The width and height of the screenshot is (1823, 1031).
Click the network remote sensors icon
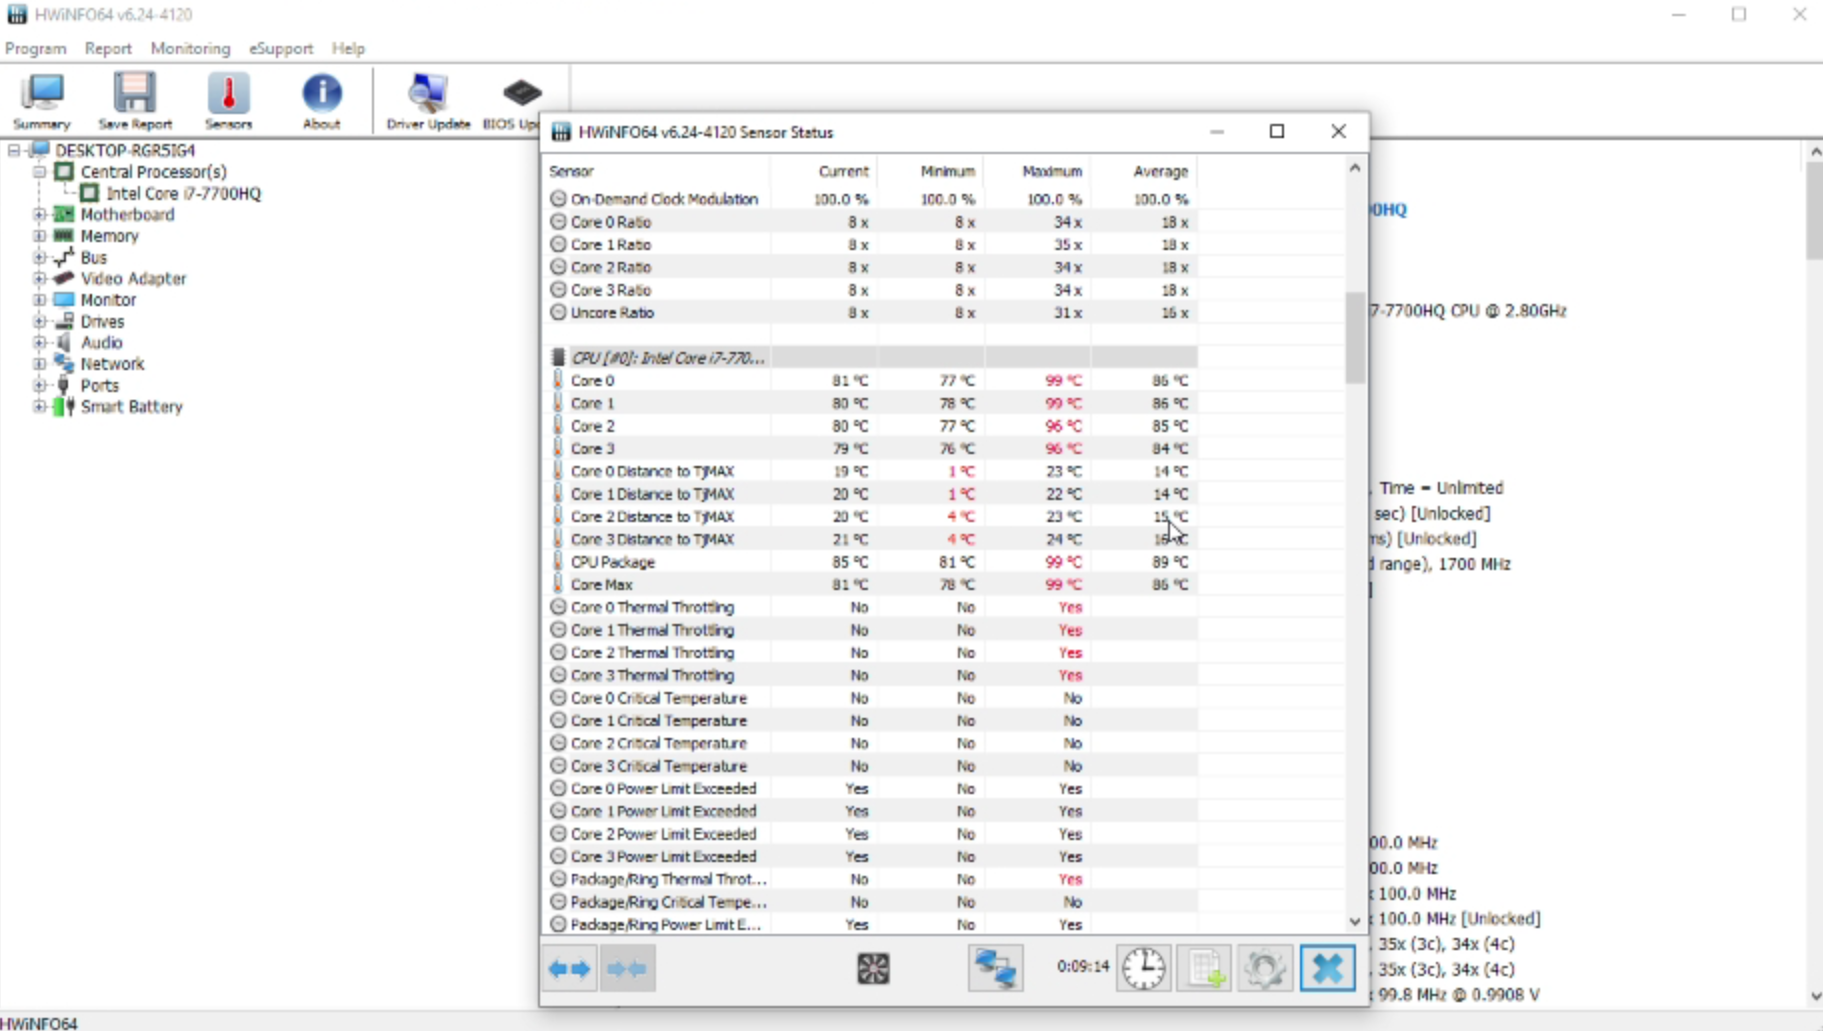(x=996, y=968)
